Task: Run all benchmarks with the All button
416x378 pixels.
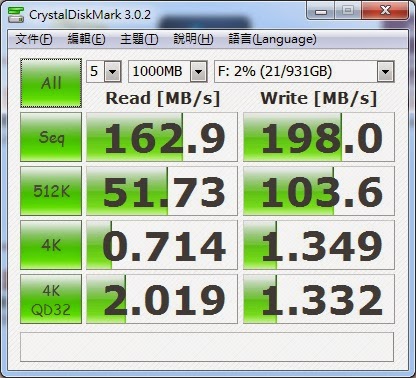Action: pyautogui.click(x=51, y=83)
